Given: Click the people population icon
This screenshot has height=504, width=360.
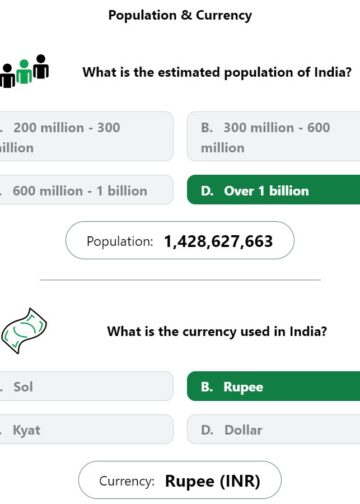Looking at the screenshot, I should click(24, 71).
